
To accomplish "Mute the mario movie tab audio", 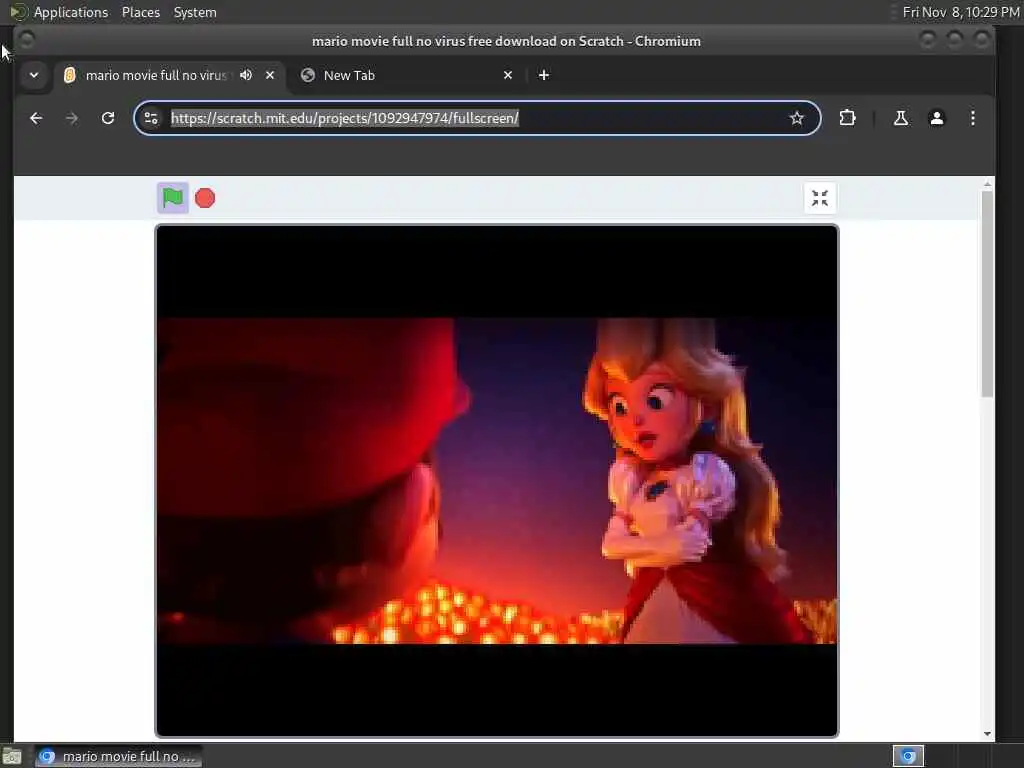I will coord(246,75).
